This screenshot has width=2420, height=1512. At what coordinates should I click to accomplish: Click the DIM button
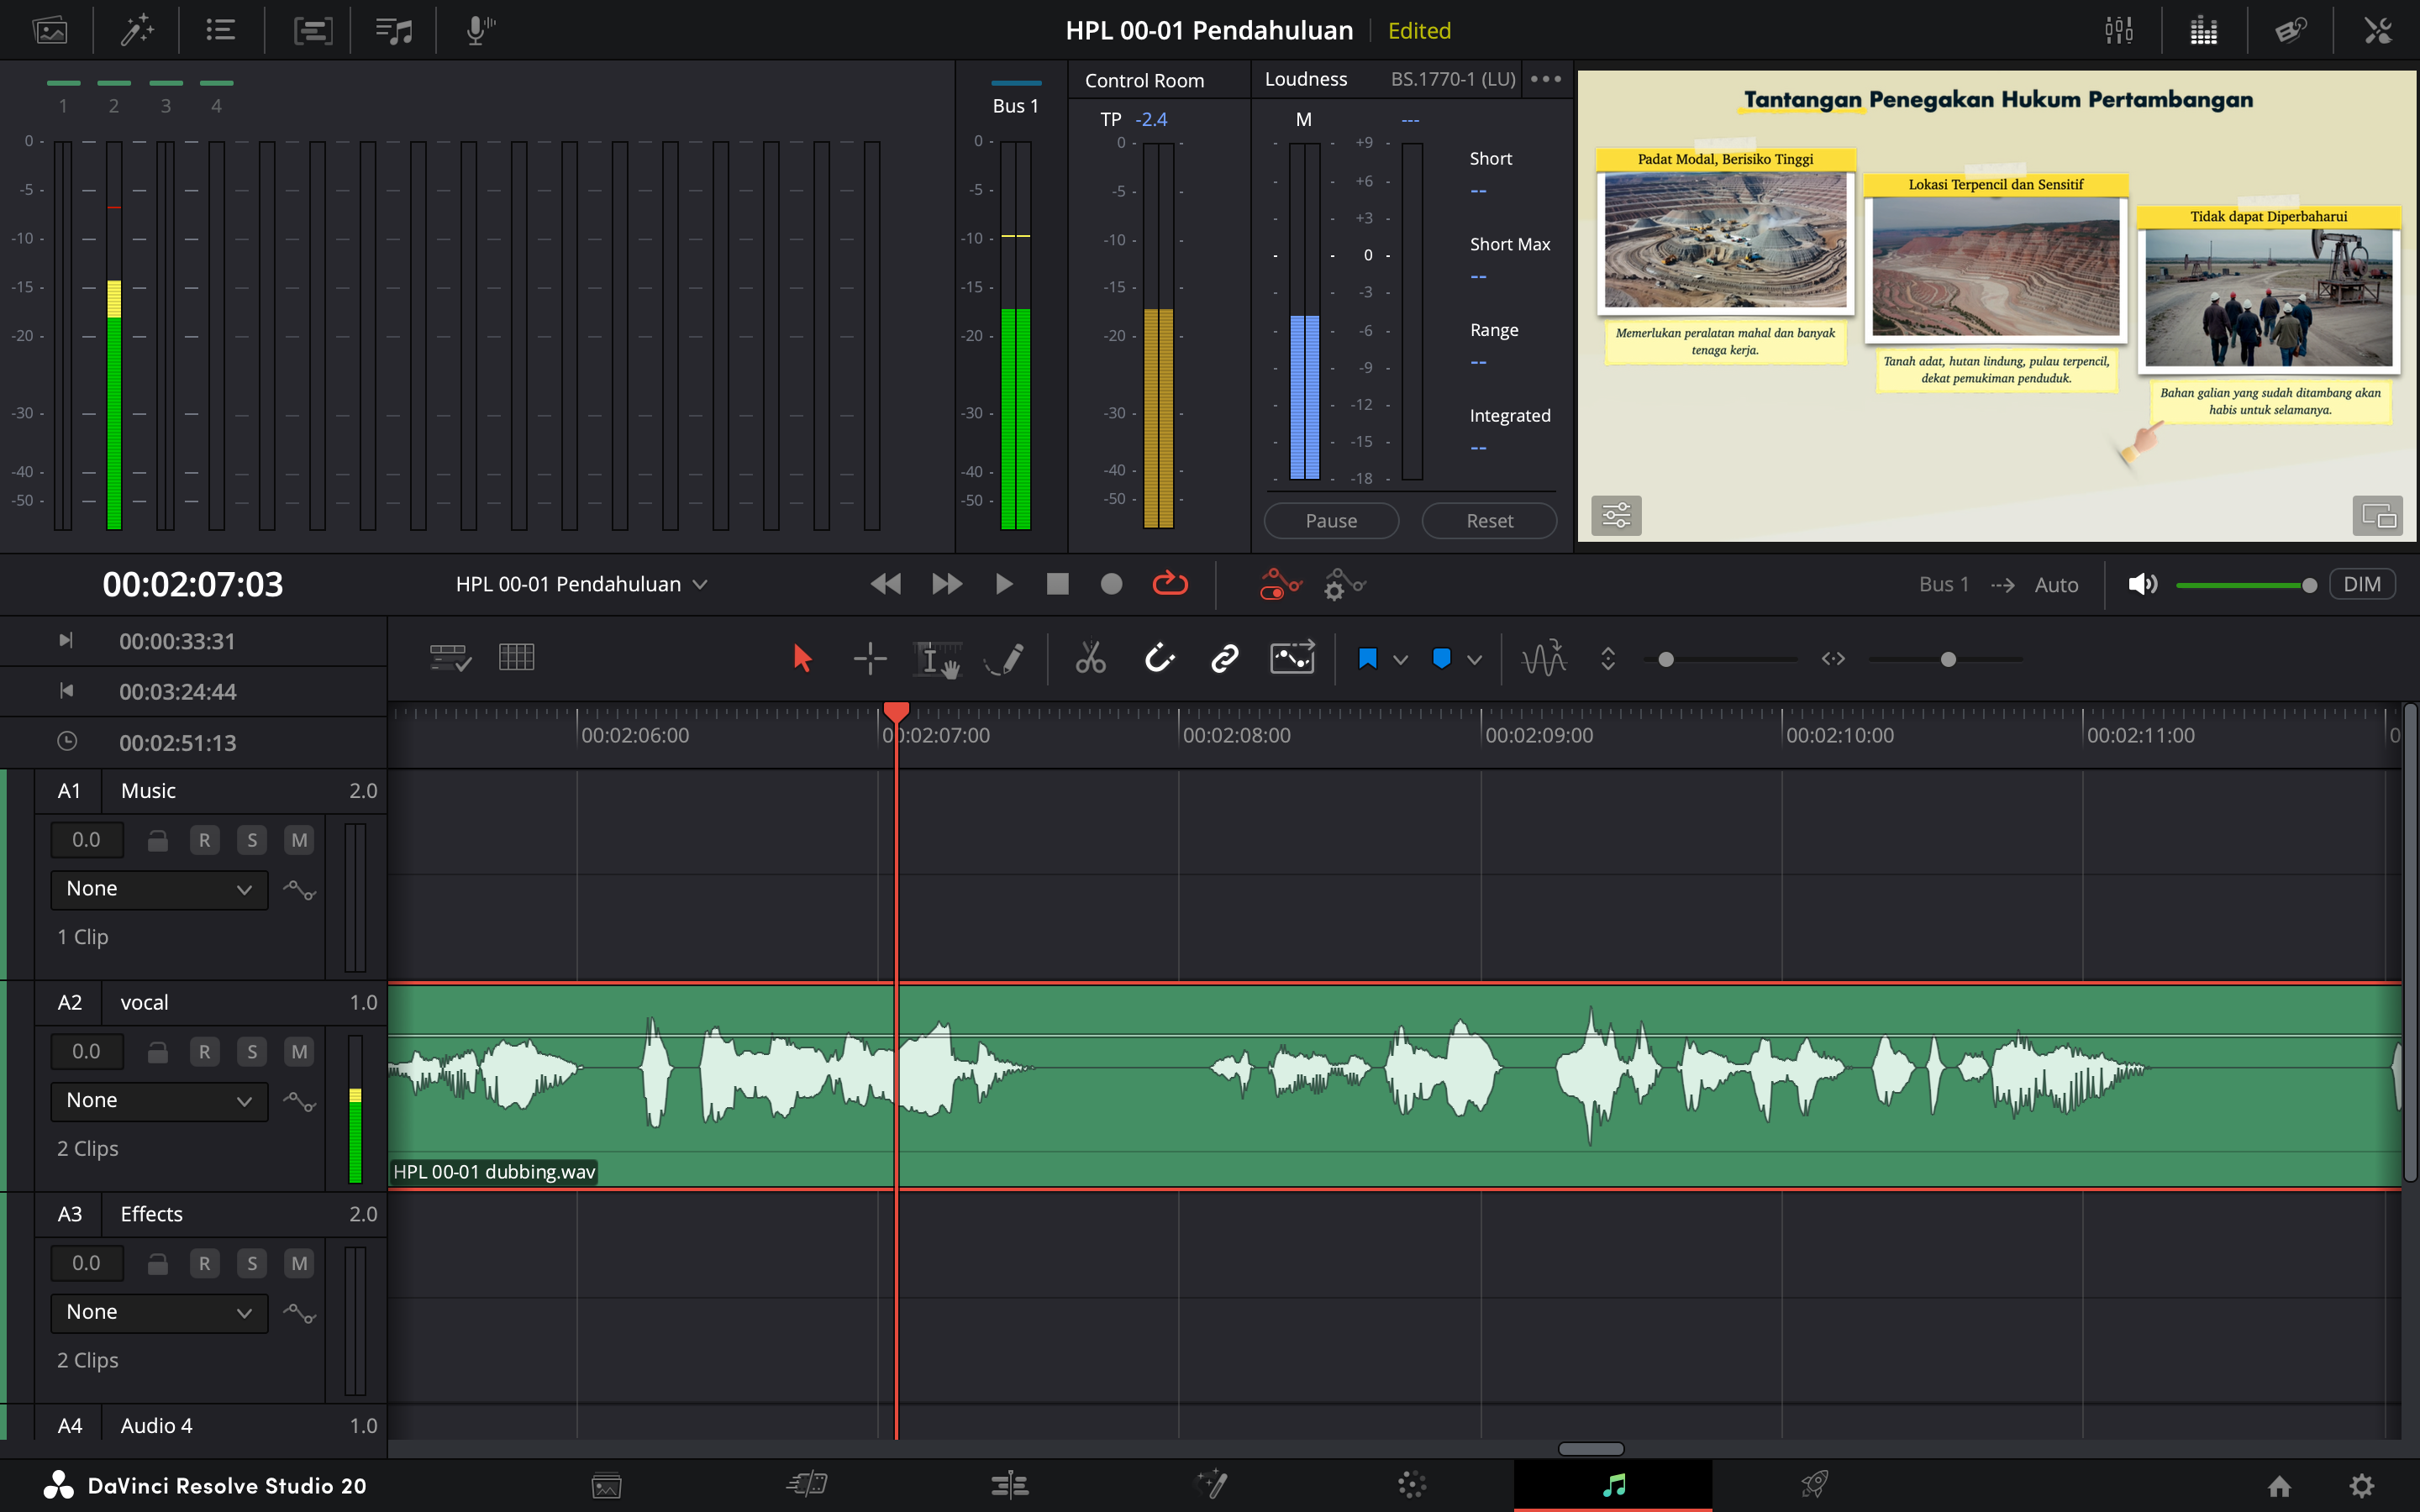(2361, 584)
